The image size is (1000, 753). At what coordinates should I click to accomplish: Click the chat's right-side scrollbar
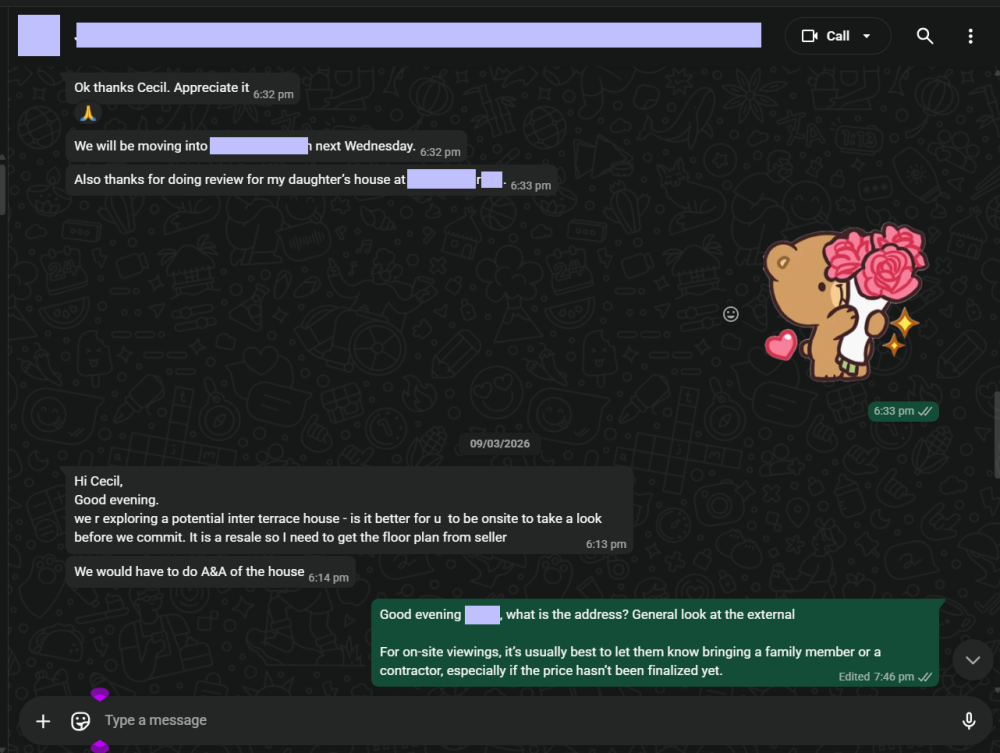pos(996,430)
